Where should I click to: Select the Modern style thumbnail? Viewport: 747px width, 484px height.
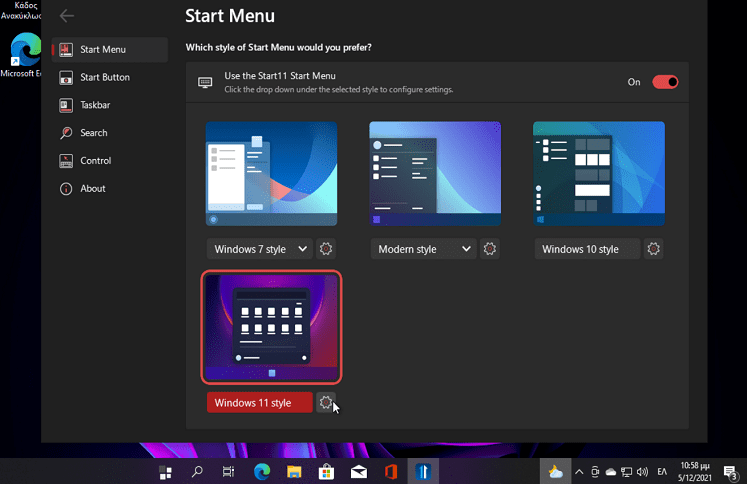point(435,173)
